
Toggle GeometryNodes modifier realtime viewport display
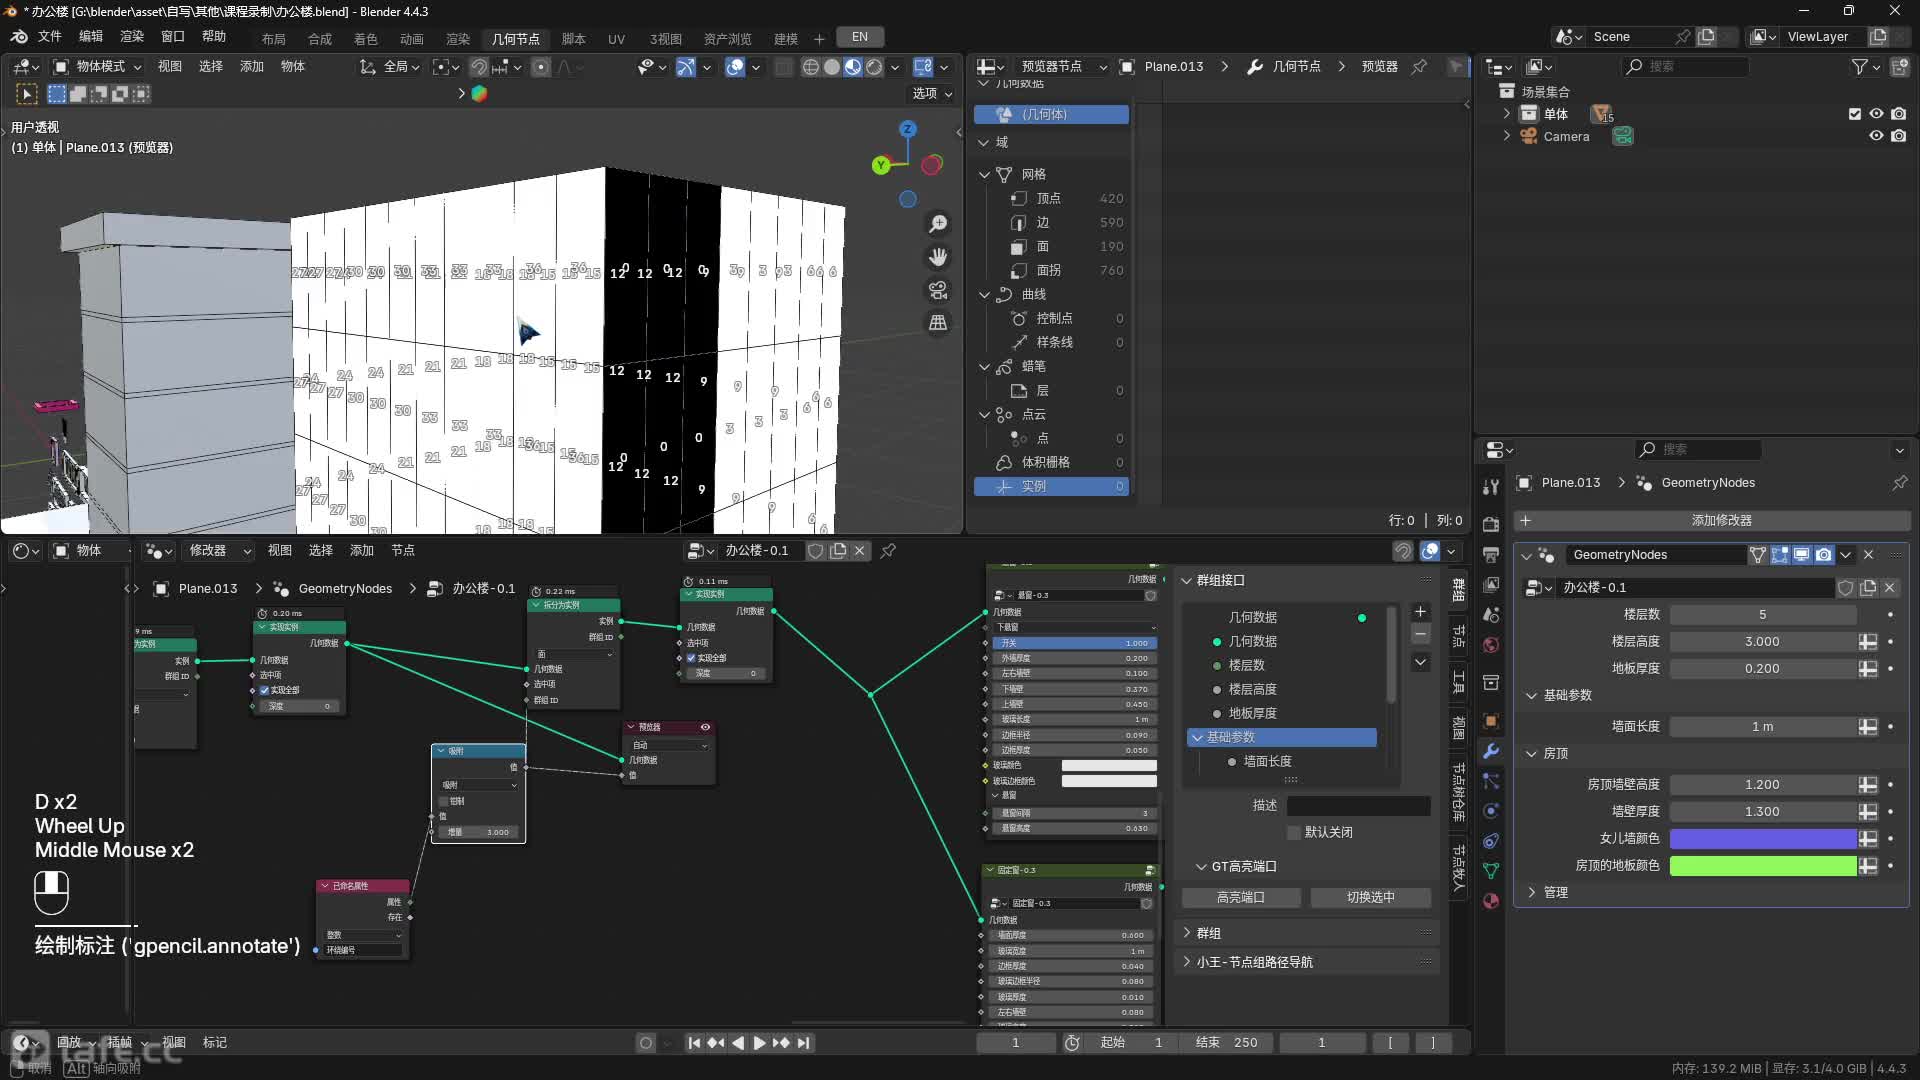(1802, 555)
